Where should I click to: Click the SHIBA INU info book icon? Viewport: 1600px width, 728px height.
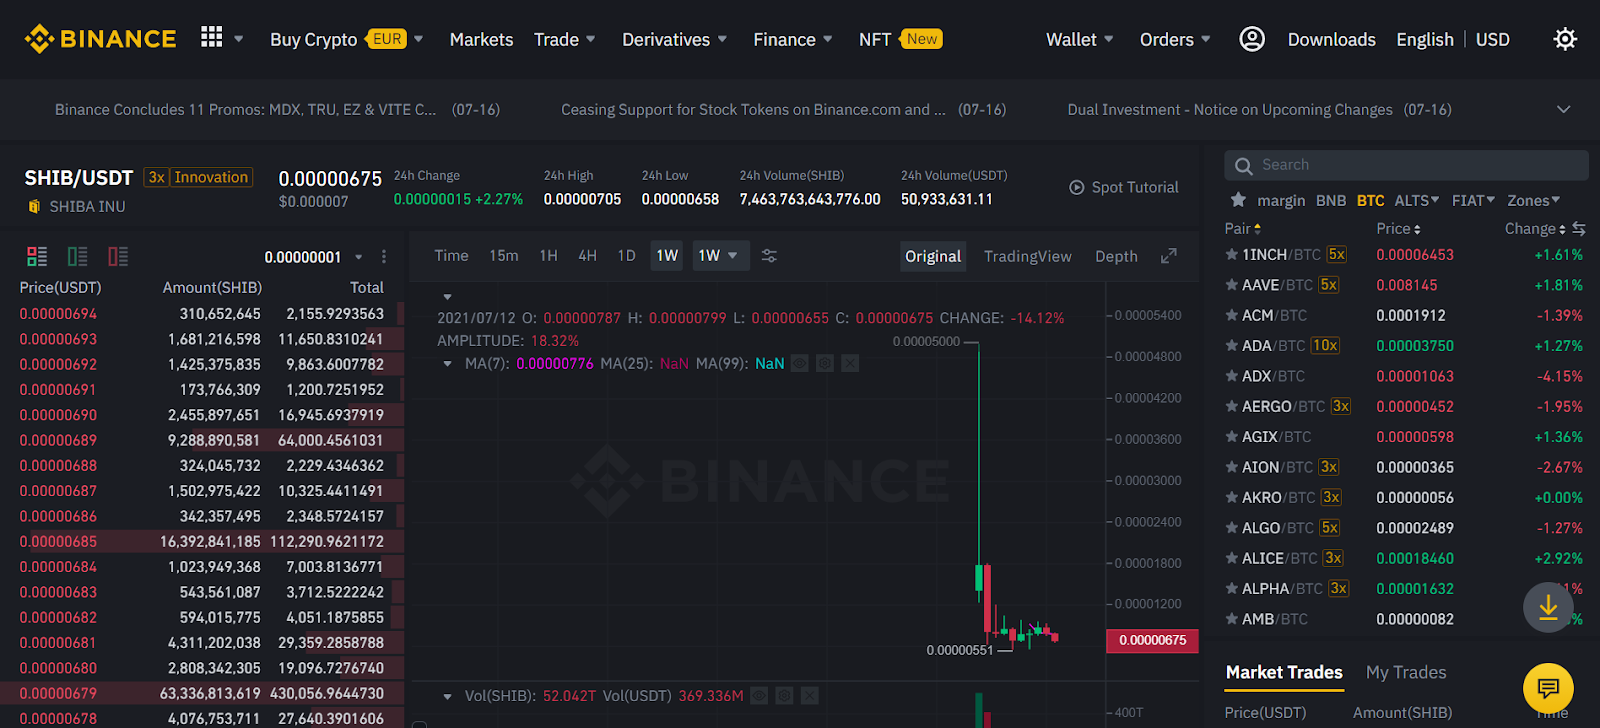click(34, 206)
